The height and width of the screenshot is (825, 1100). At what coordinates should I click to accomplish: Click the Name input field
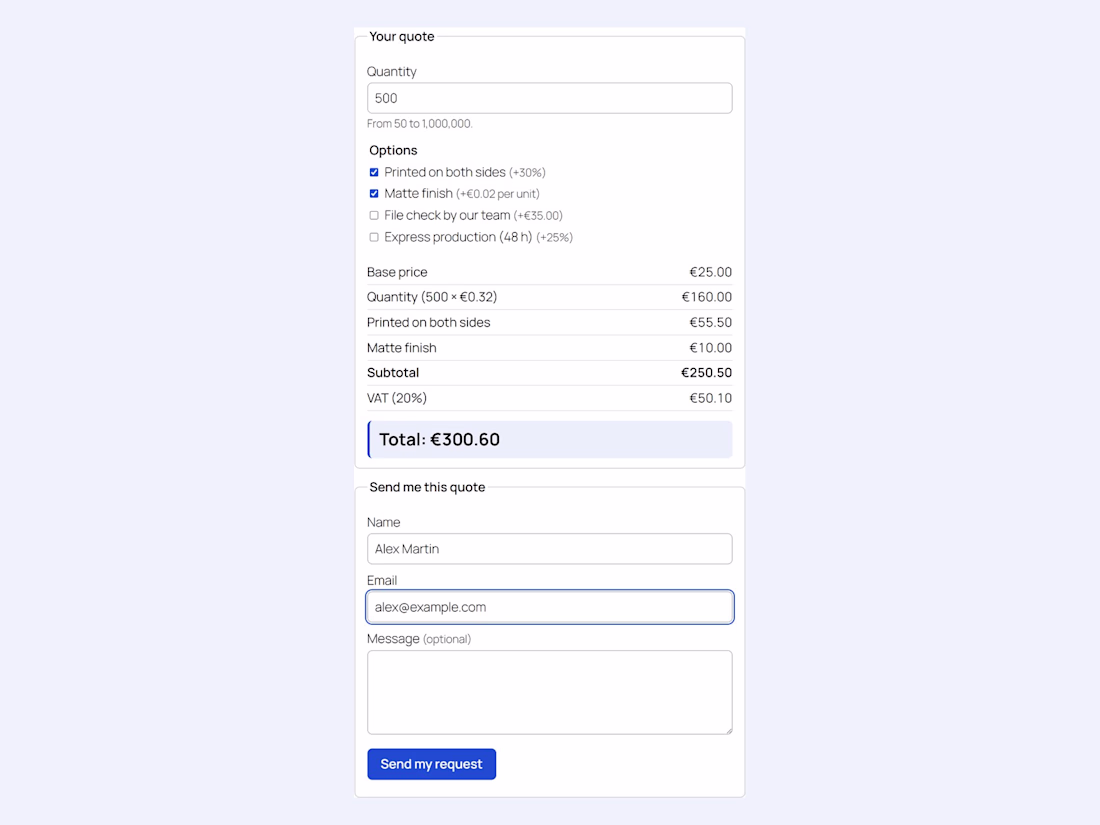point(549,549)
